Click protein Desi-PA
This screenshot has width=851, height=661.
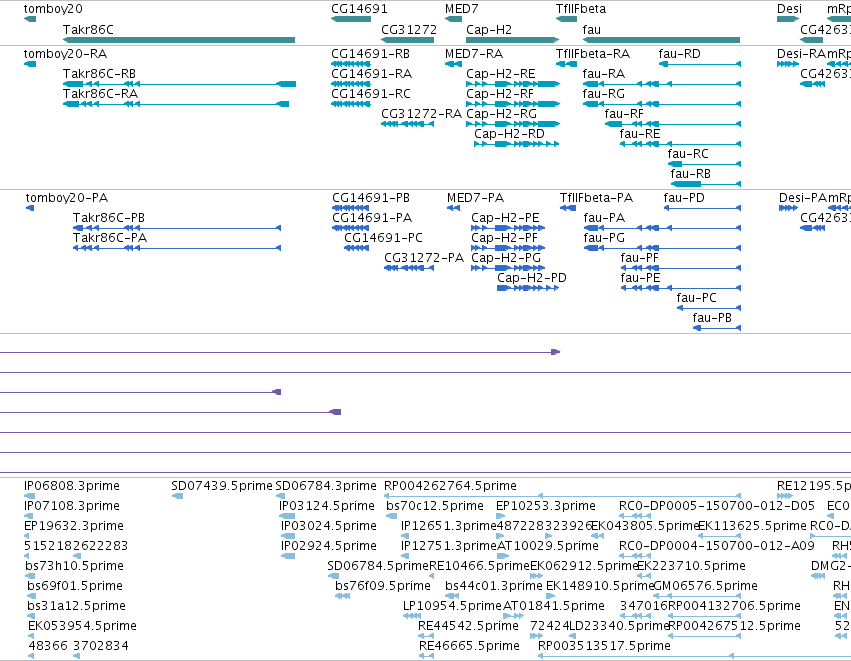point(803,198)
